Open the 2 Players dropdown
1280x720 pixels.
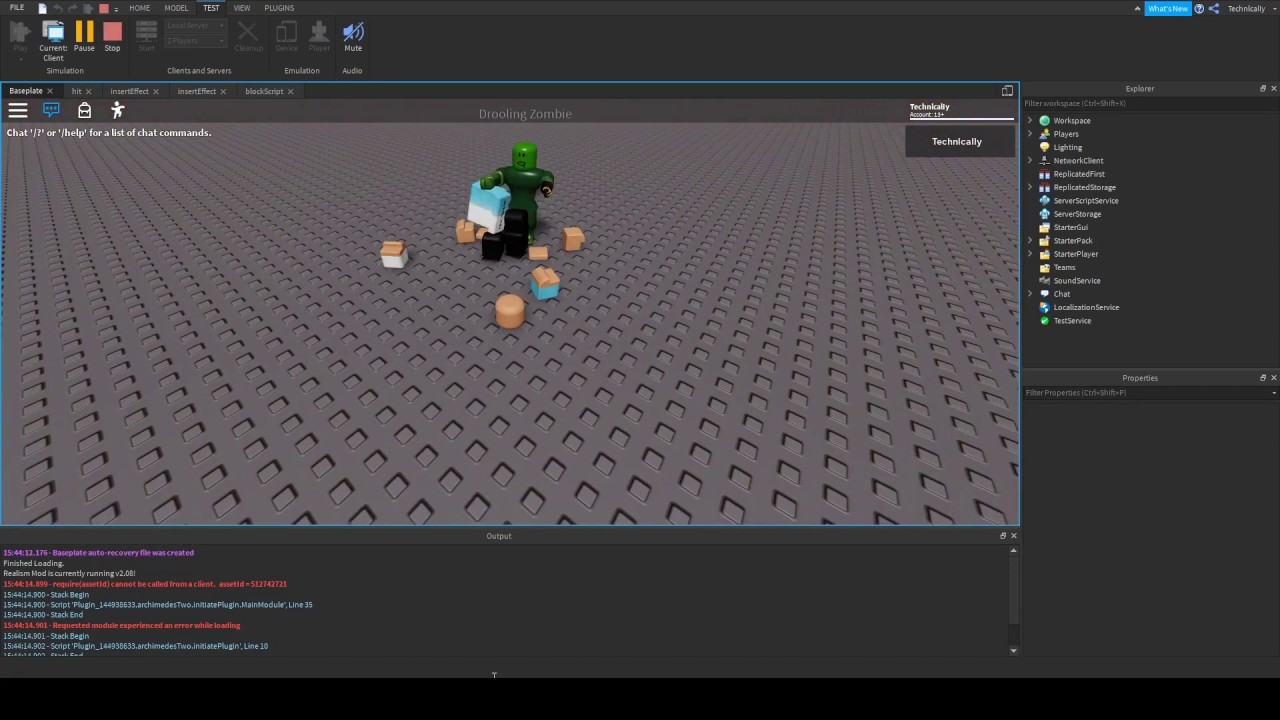pos(196,41)
